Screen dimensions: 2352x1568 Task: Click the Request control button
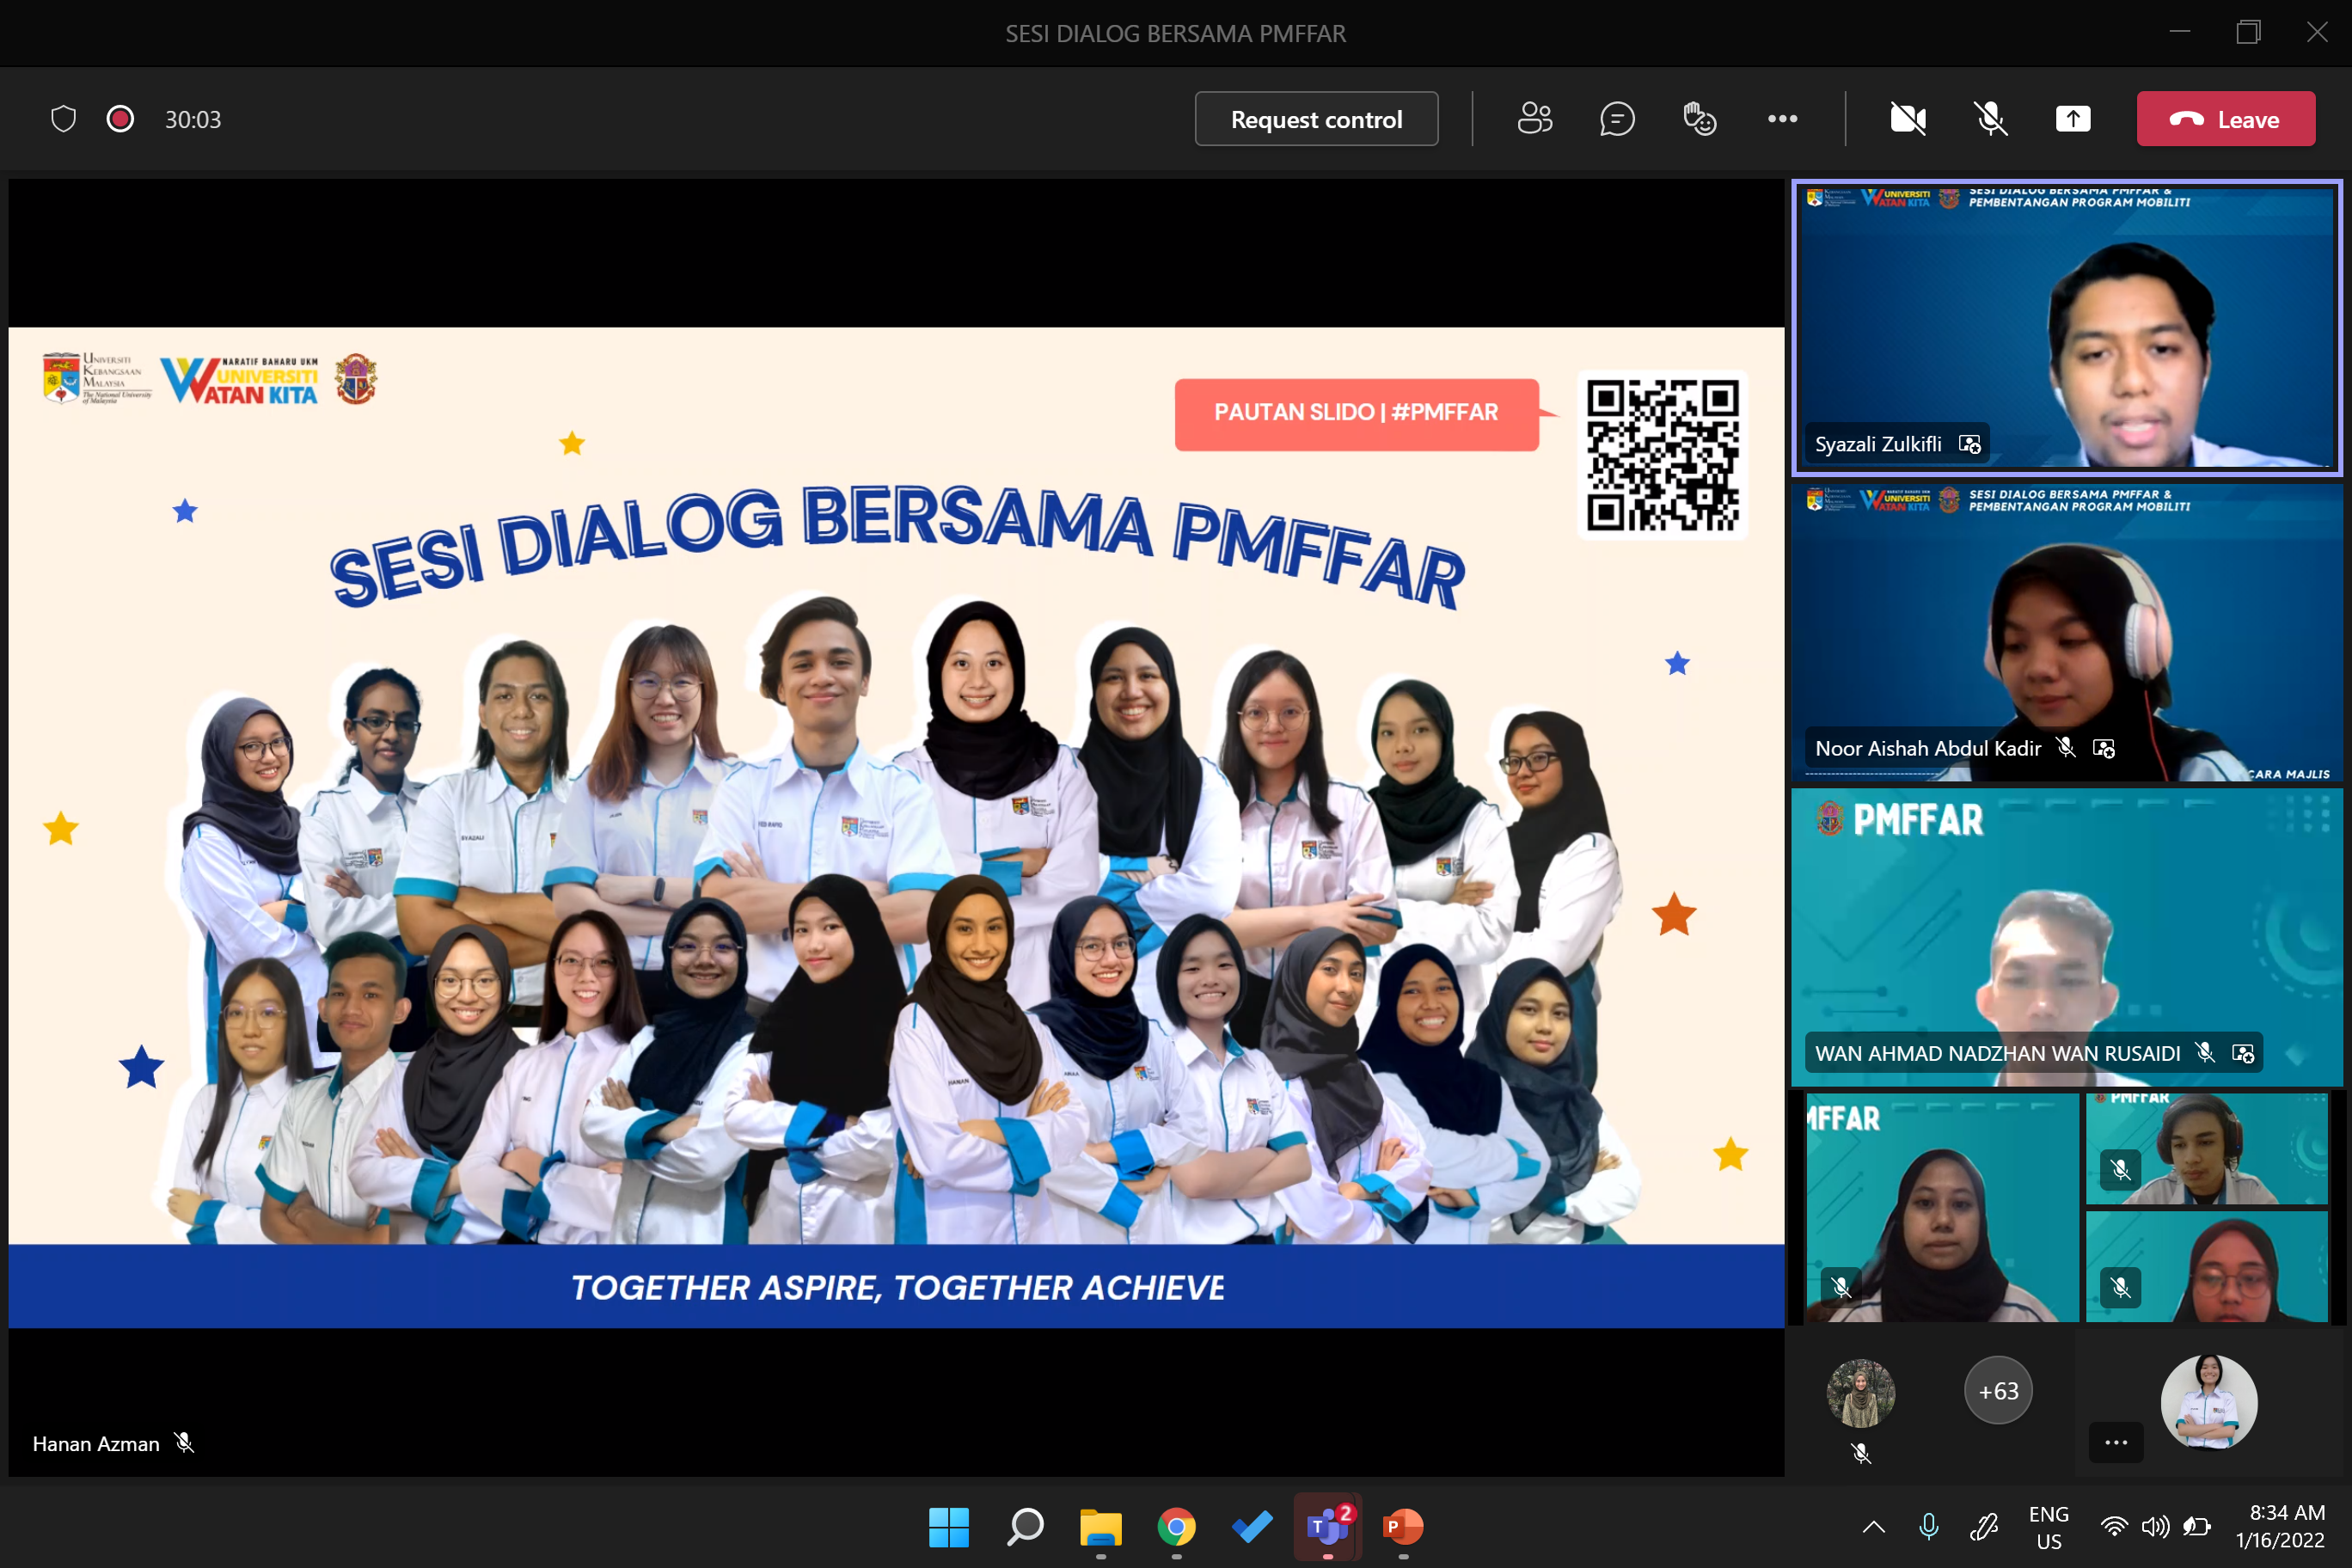[x=1316, y=119]
